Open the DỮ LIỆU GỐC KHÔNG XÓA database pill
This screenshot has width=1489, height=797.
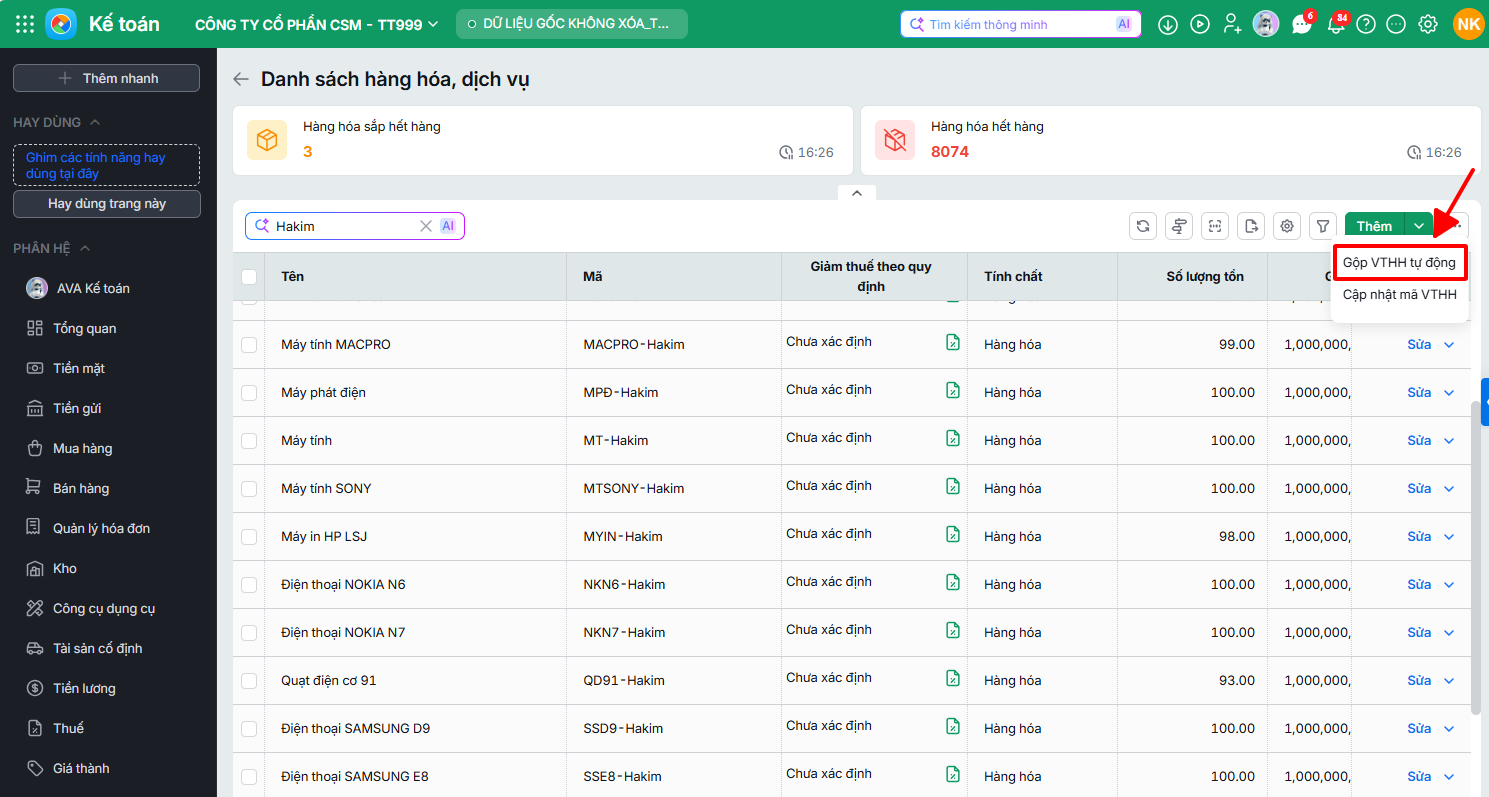pyautogui.click(x=572, y=24)
